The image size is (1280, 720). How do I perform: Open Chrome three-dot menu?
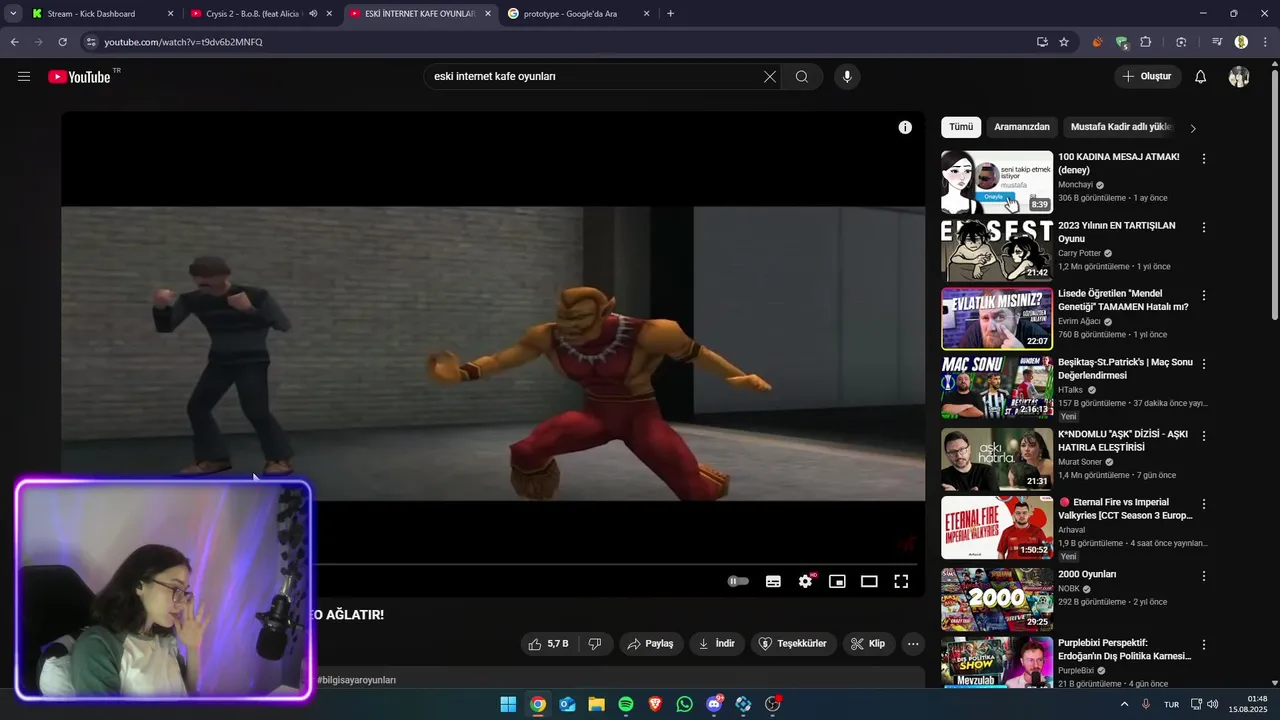click(x=1263, y=42)
